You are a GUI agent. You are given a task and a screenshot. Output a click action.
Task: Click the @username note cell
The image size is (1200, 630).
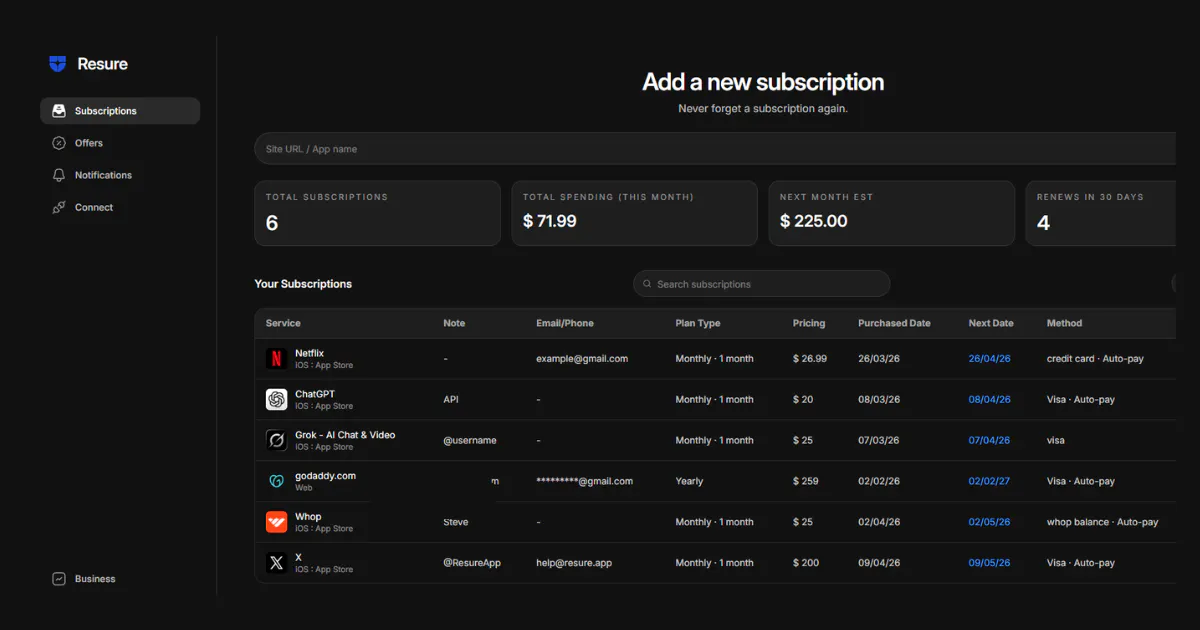(x=470, y=440)
